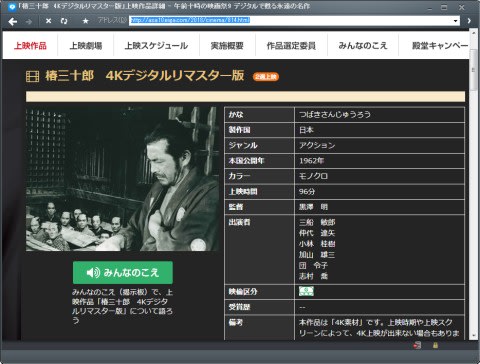Viewport: 480px width, 364px height.
Task: Click cast name 仲代 達矢
Action: click(317, 233)
